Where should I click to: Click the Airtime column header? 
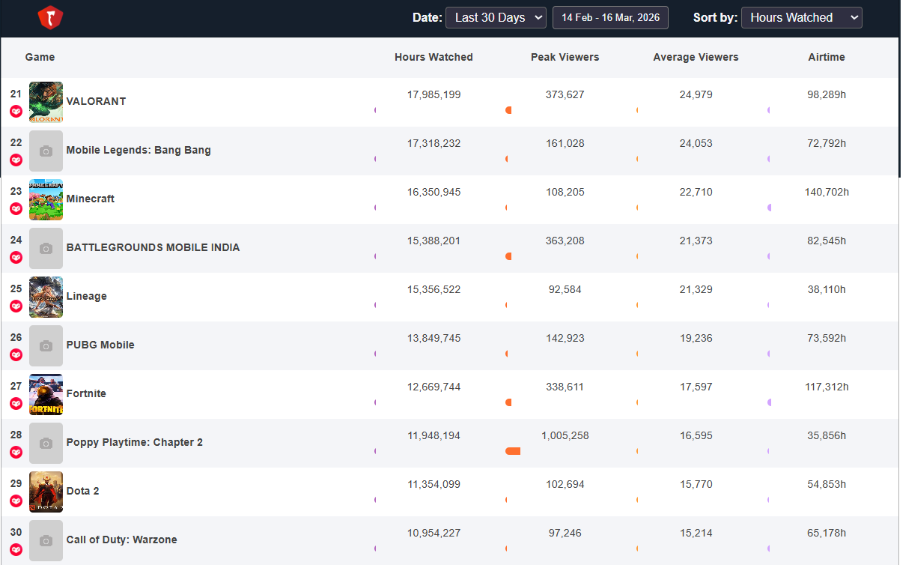point(826,58)
